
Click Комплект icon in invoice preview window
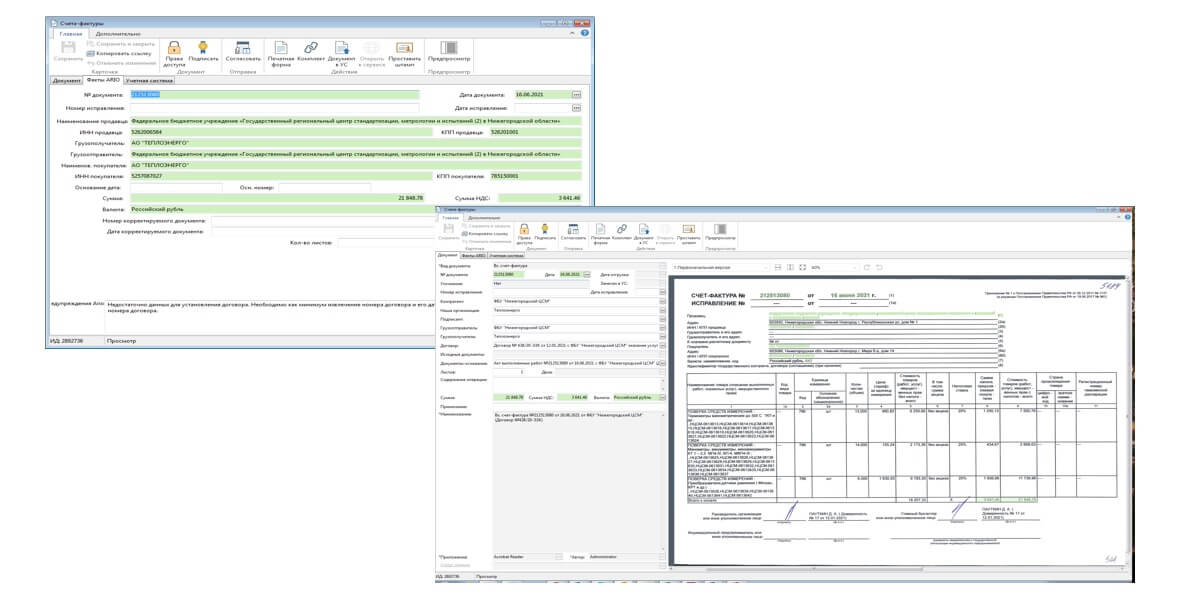(622, 229)
